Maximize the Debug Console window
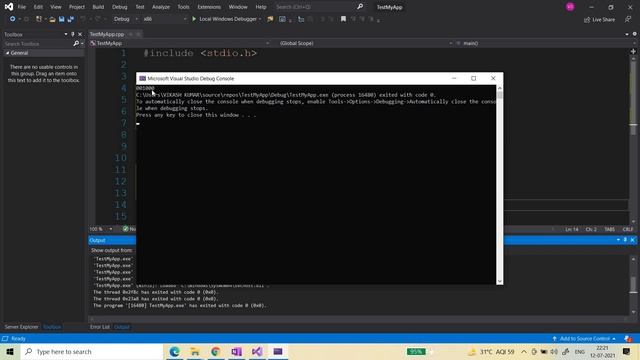Image resolution: width=640 pixels, height=360 pixels. (x=473, y=78)
